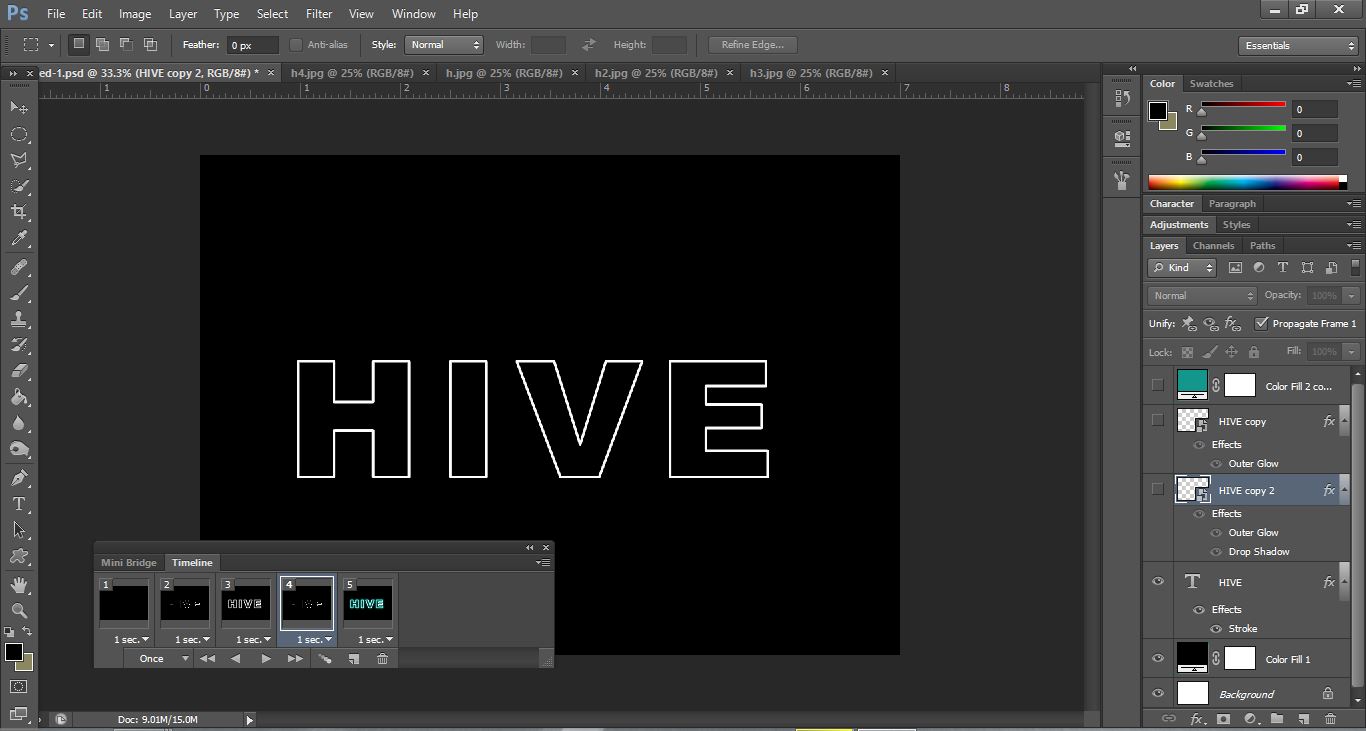Select the Brush tool

point(19,294)
